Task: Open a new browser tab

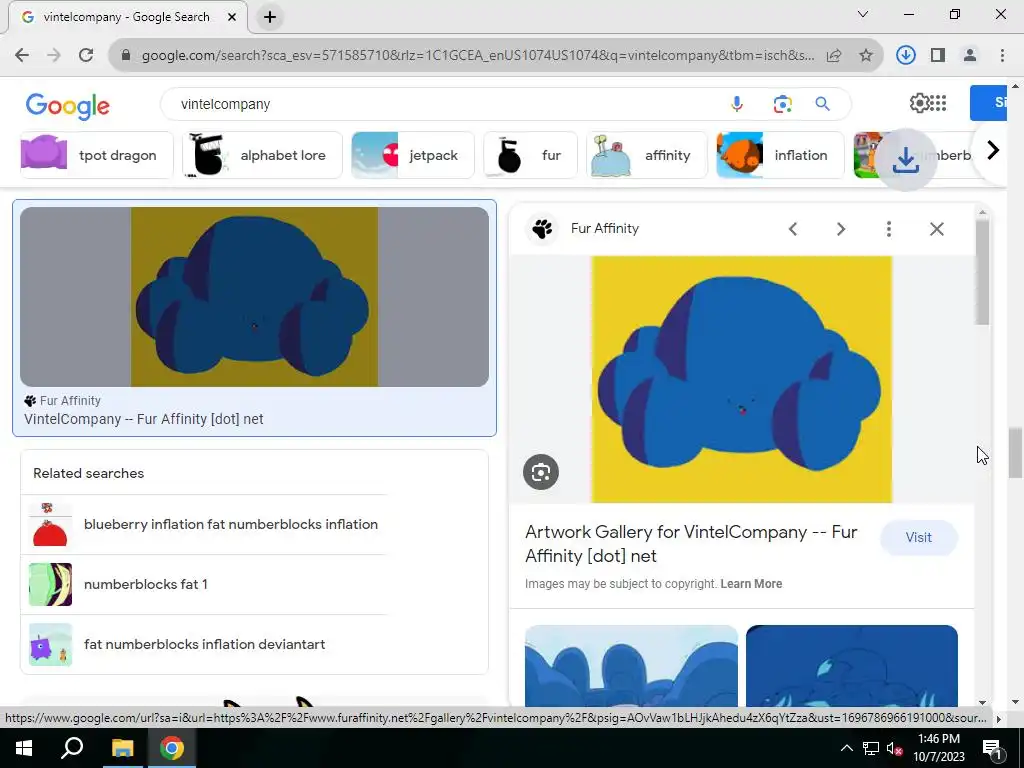Action: point(270,18)
